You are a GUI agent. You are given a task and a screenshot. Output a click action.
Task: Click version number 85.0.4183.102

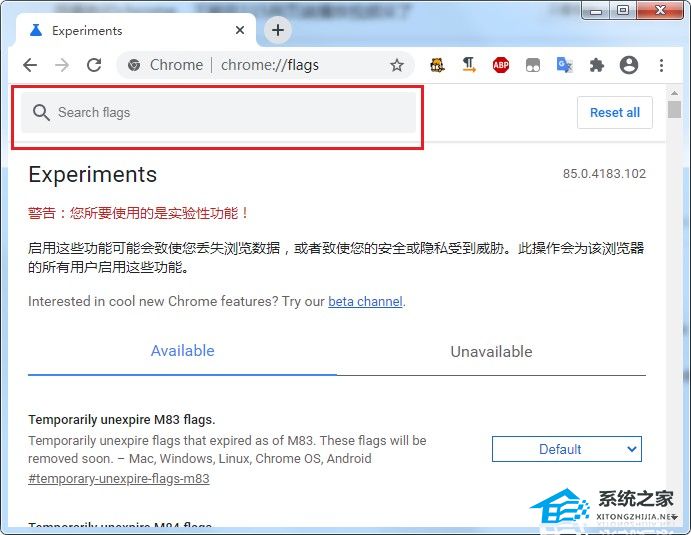[x=604, y=174]
